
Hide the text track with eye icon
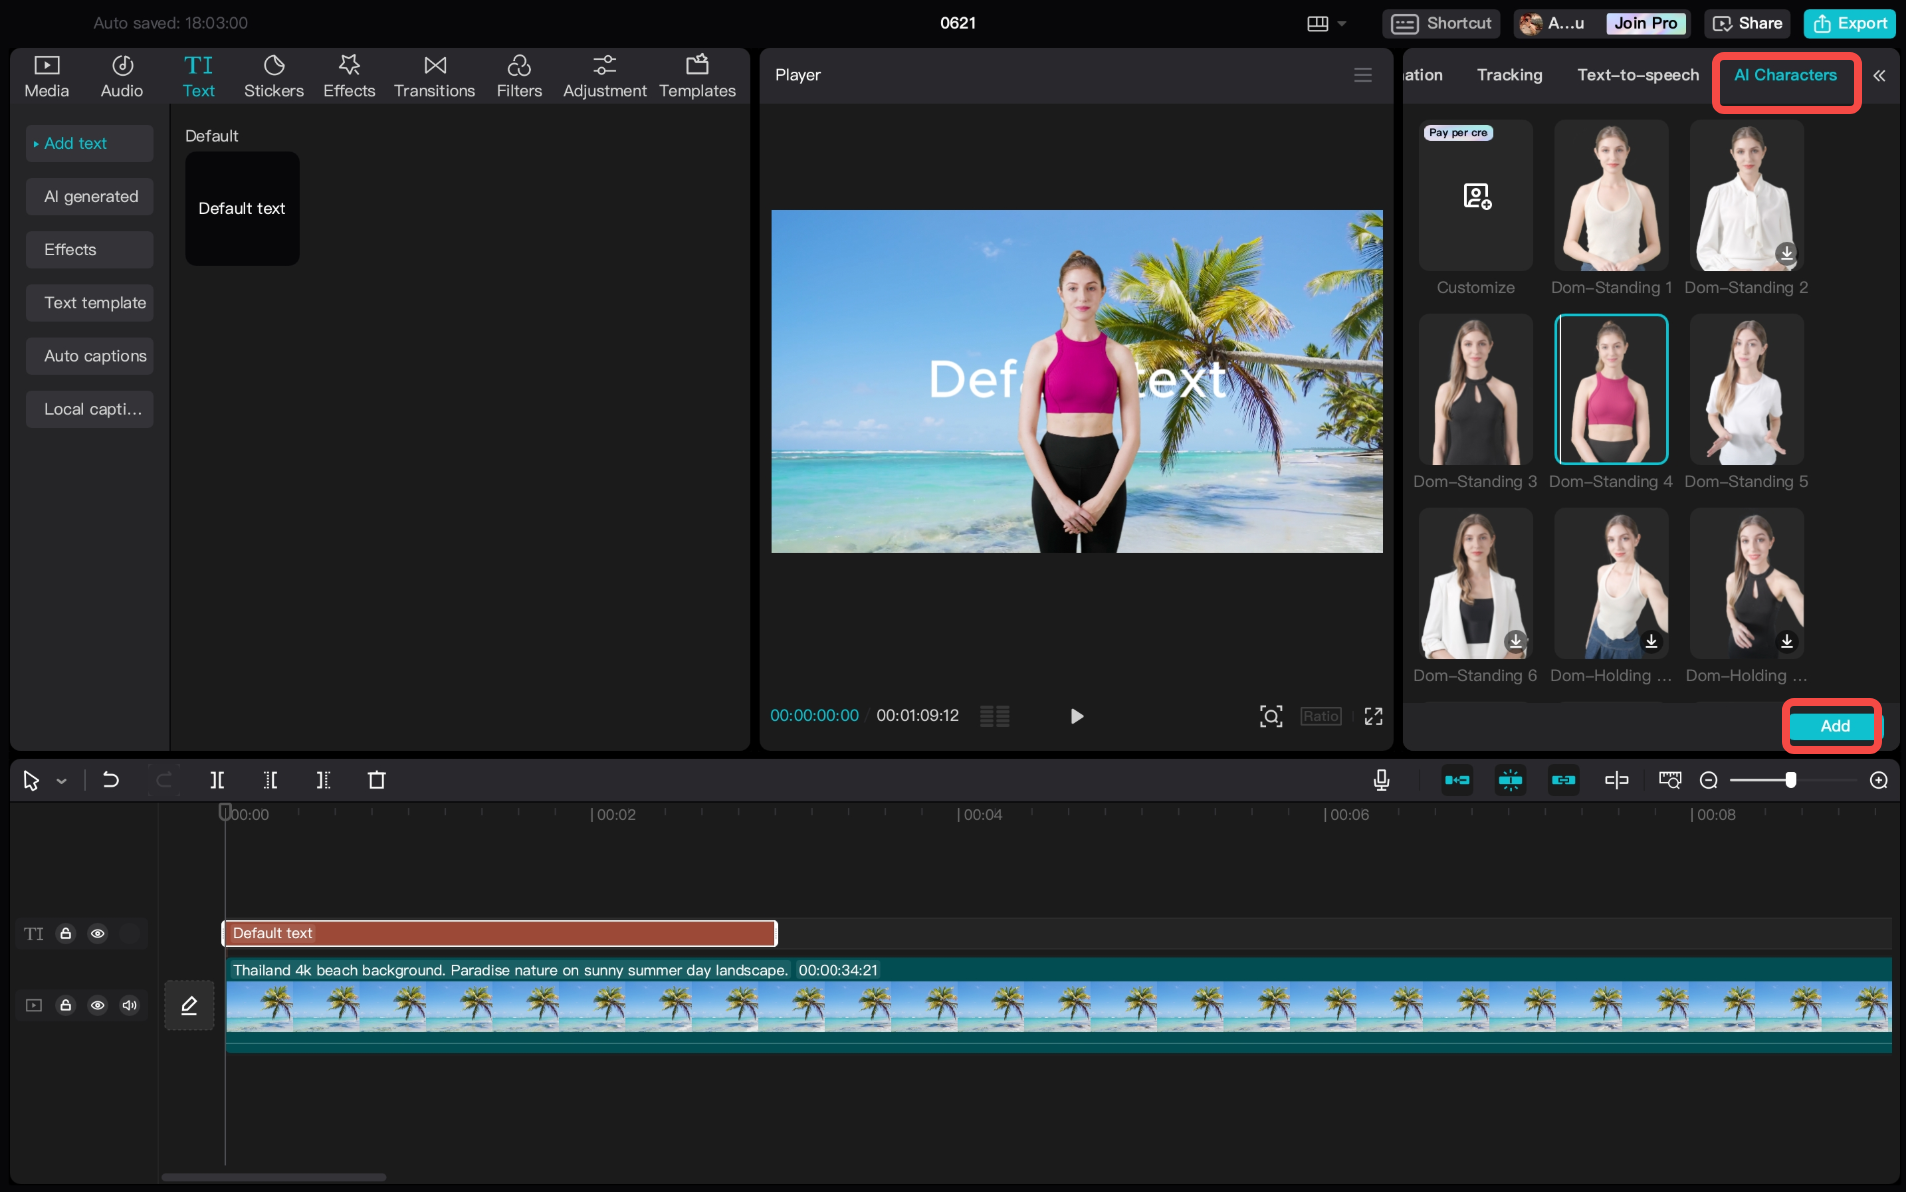98,933
